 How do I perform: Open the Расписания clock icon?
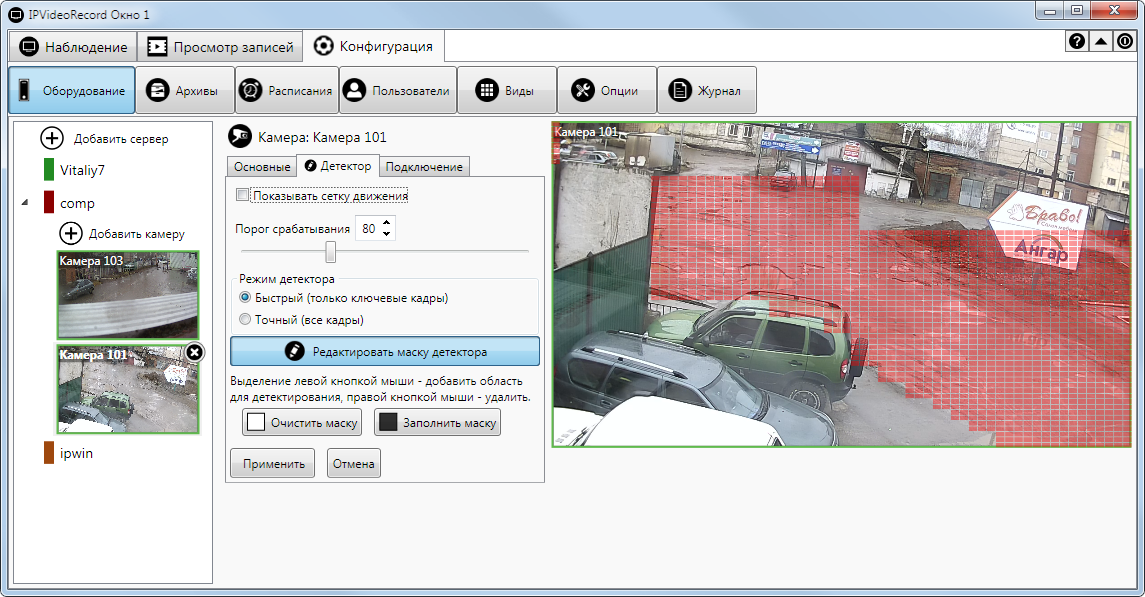250,91
